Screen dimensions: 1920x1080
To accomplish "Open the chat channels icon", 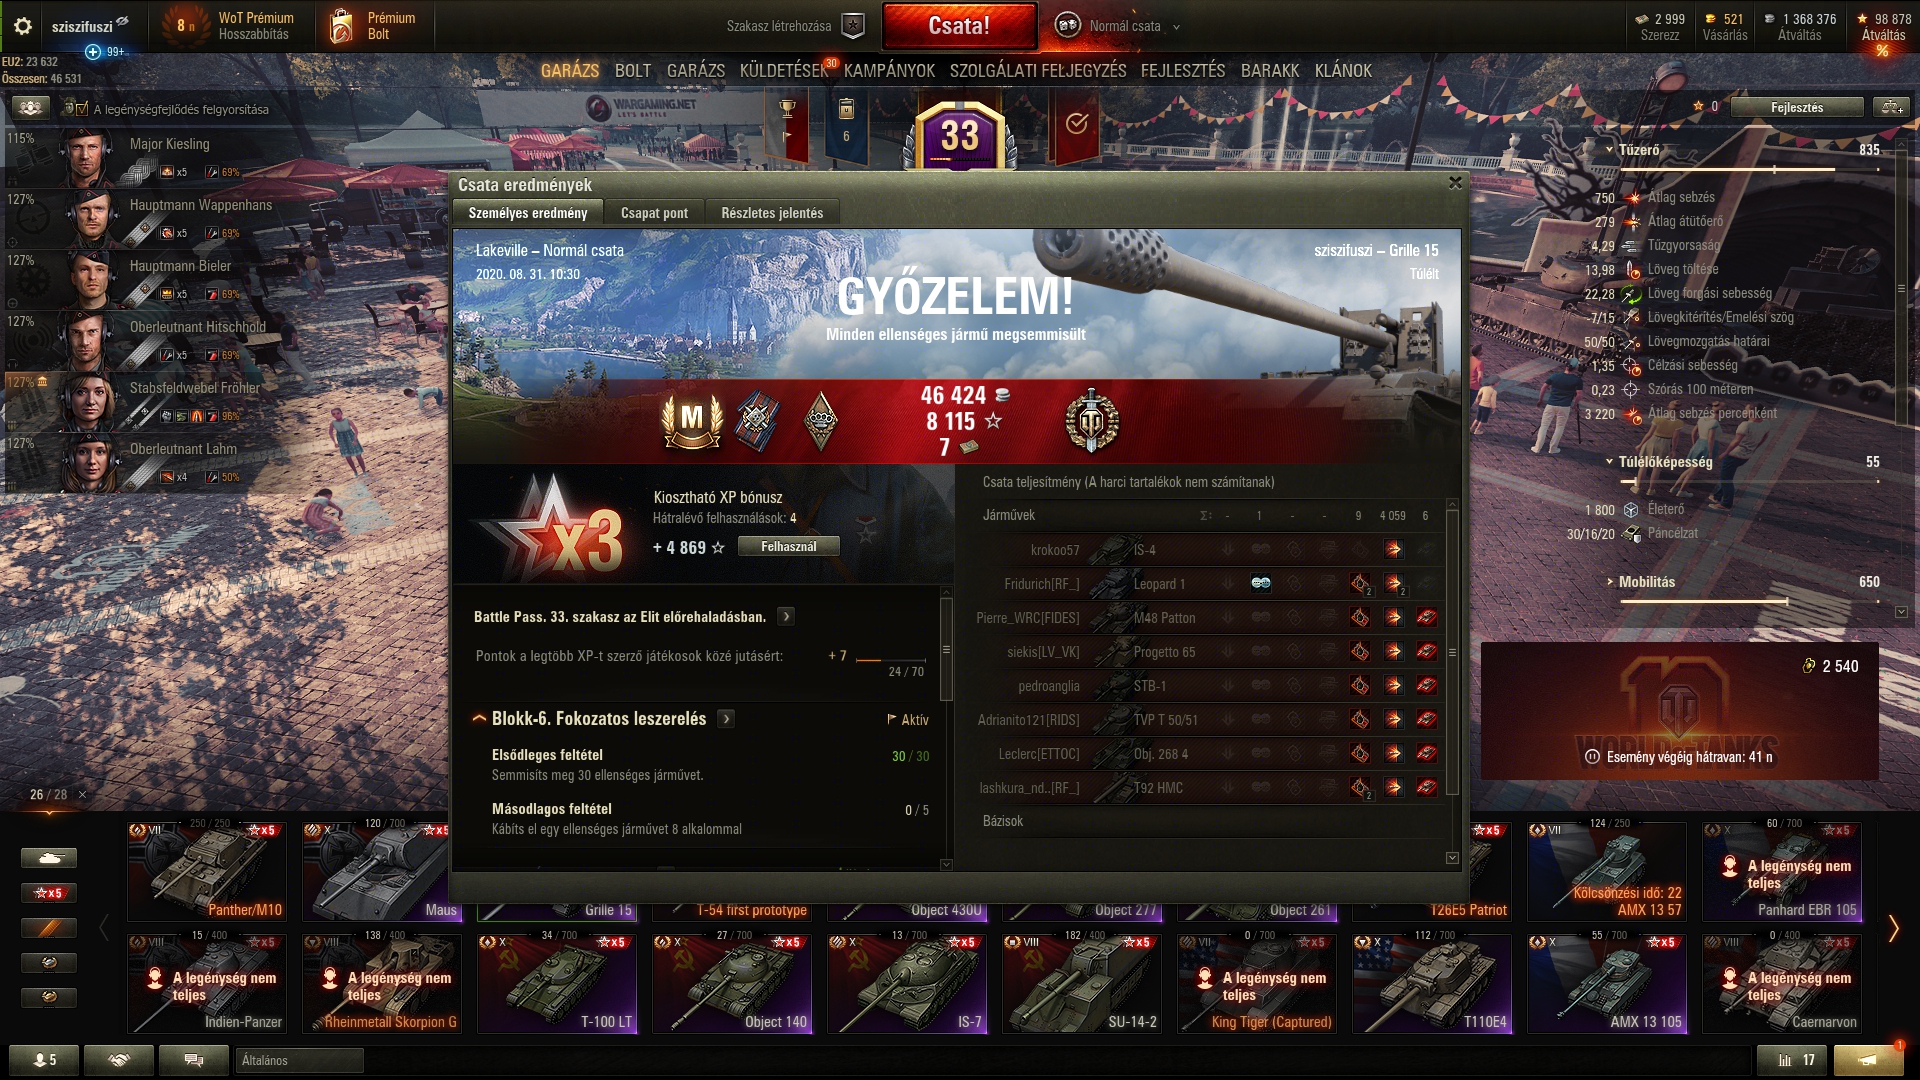I will click(194, 1060).
